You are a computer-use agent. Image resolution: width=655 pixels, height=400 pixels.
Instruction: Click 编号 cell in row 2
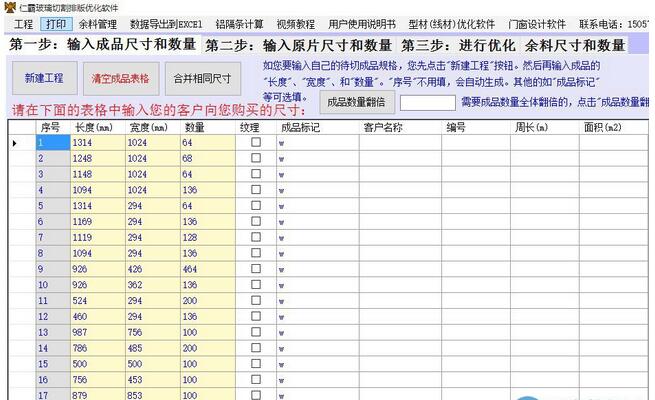point(476,159)
